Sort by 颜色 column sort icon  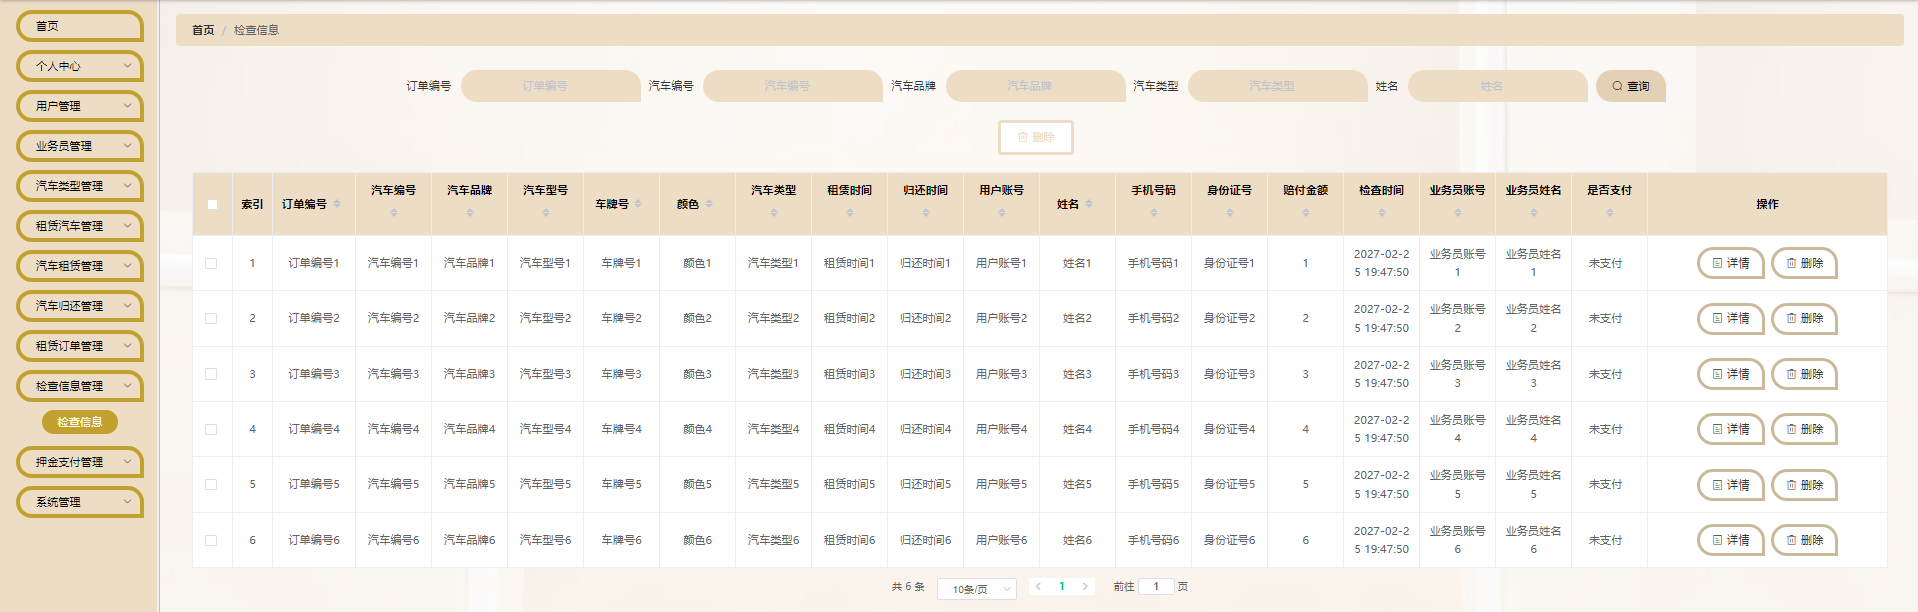[x=709, y=204]
